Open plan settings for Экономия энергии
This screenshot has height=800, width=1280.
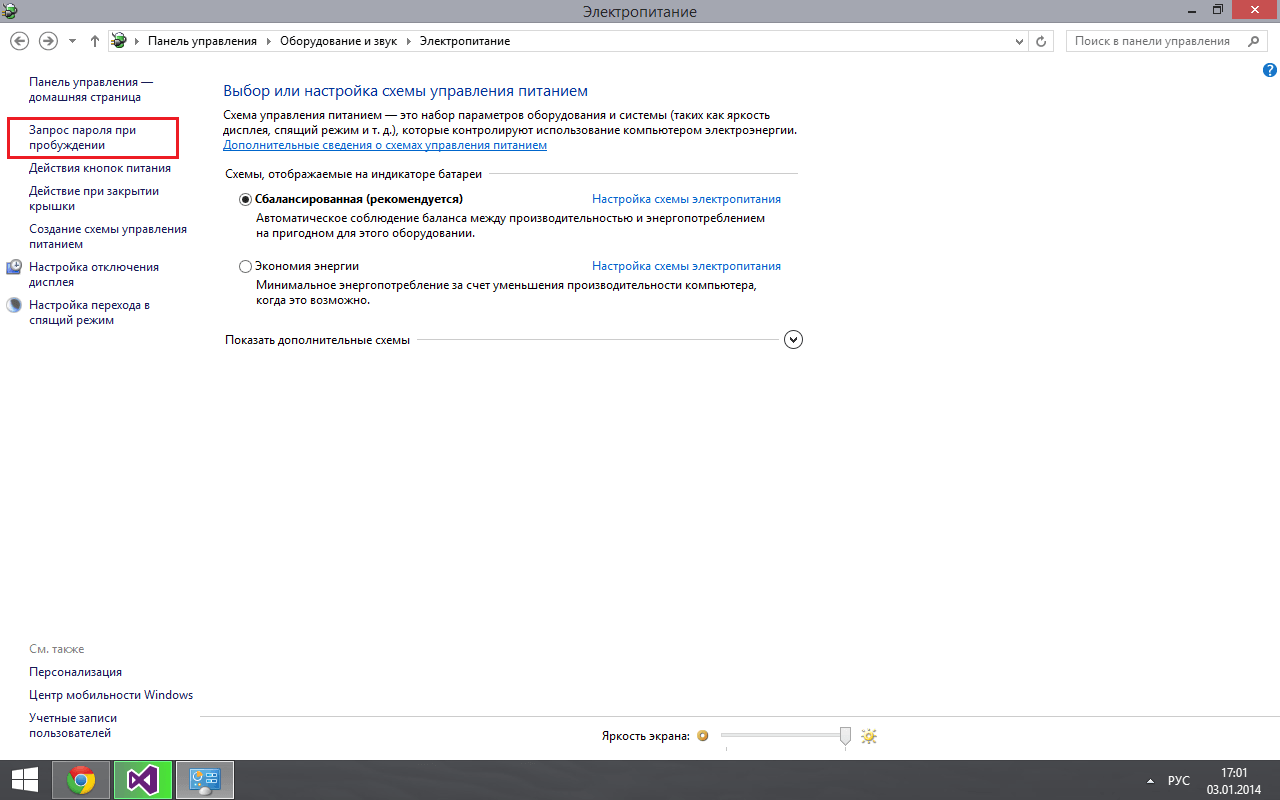pyautogui.click(x=686, y=266)
